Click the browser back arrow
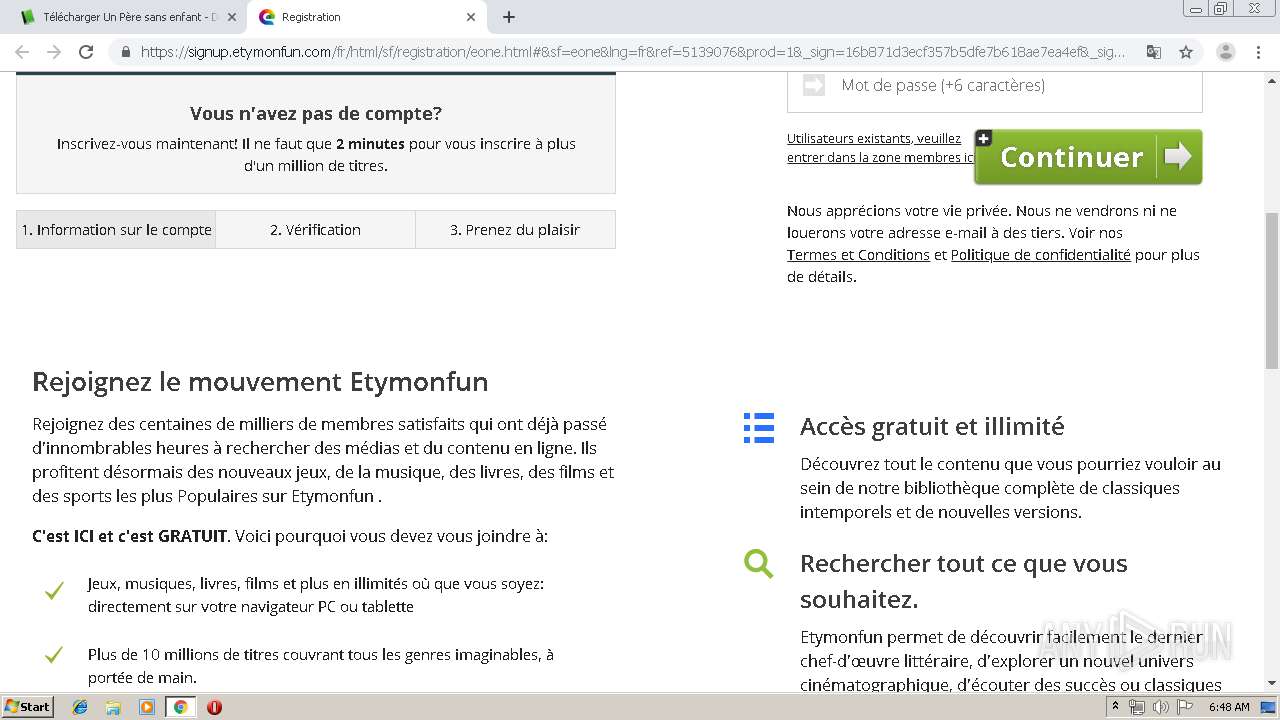The height and width of the screenshot is (720, 1280). click(22, 52)
